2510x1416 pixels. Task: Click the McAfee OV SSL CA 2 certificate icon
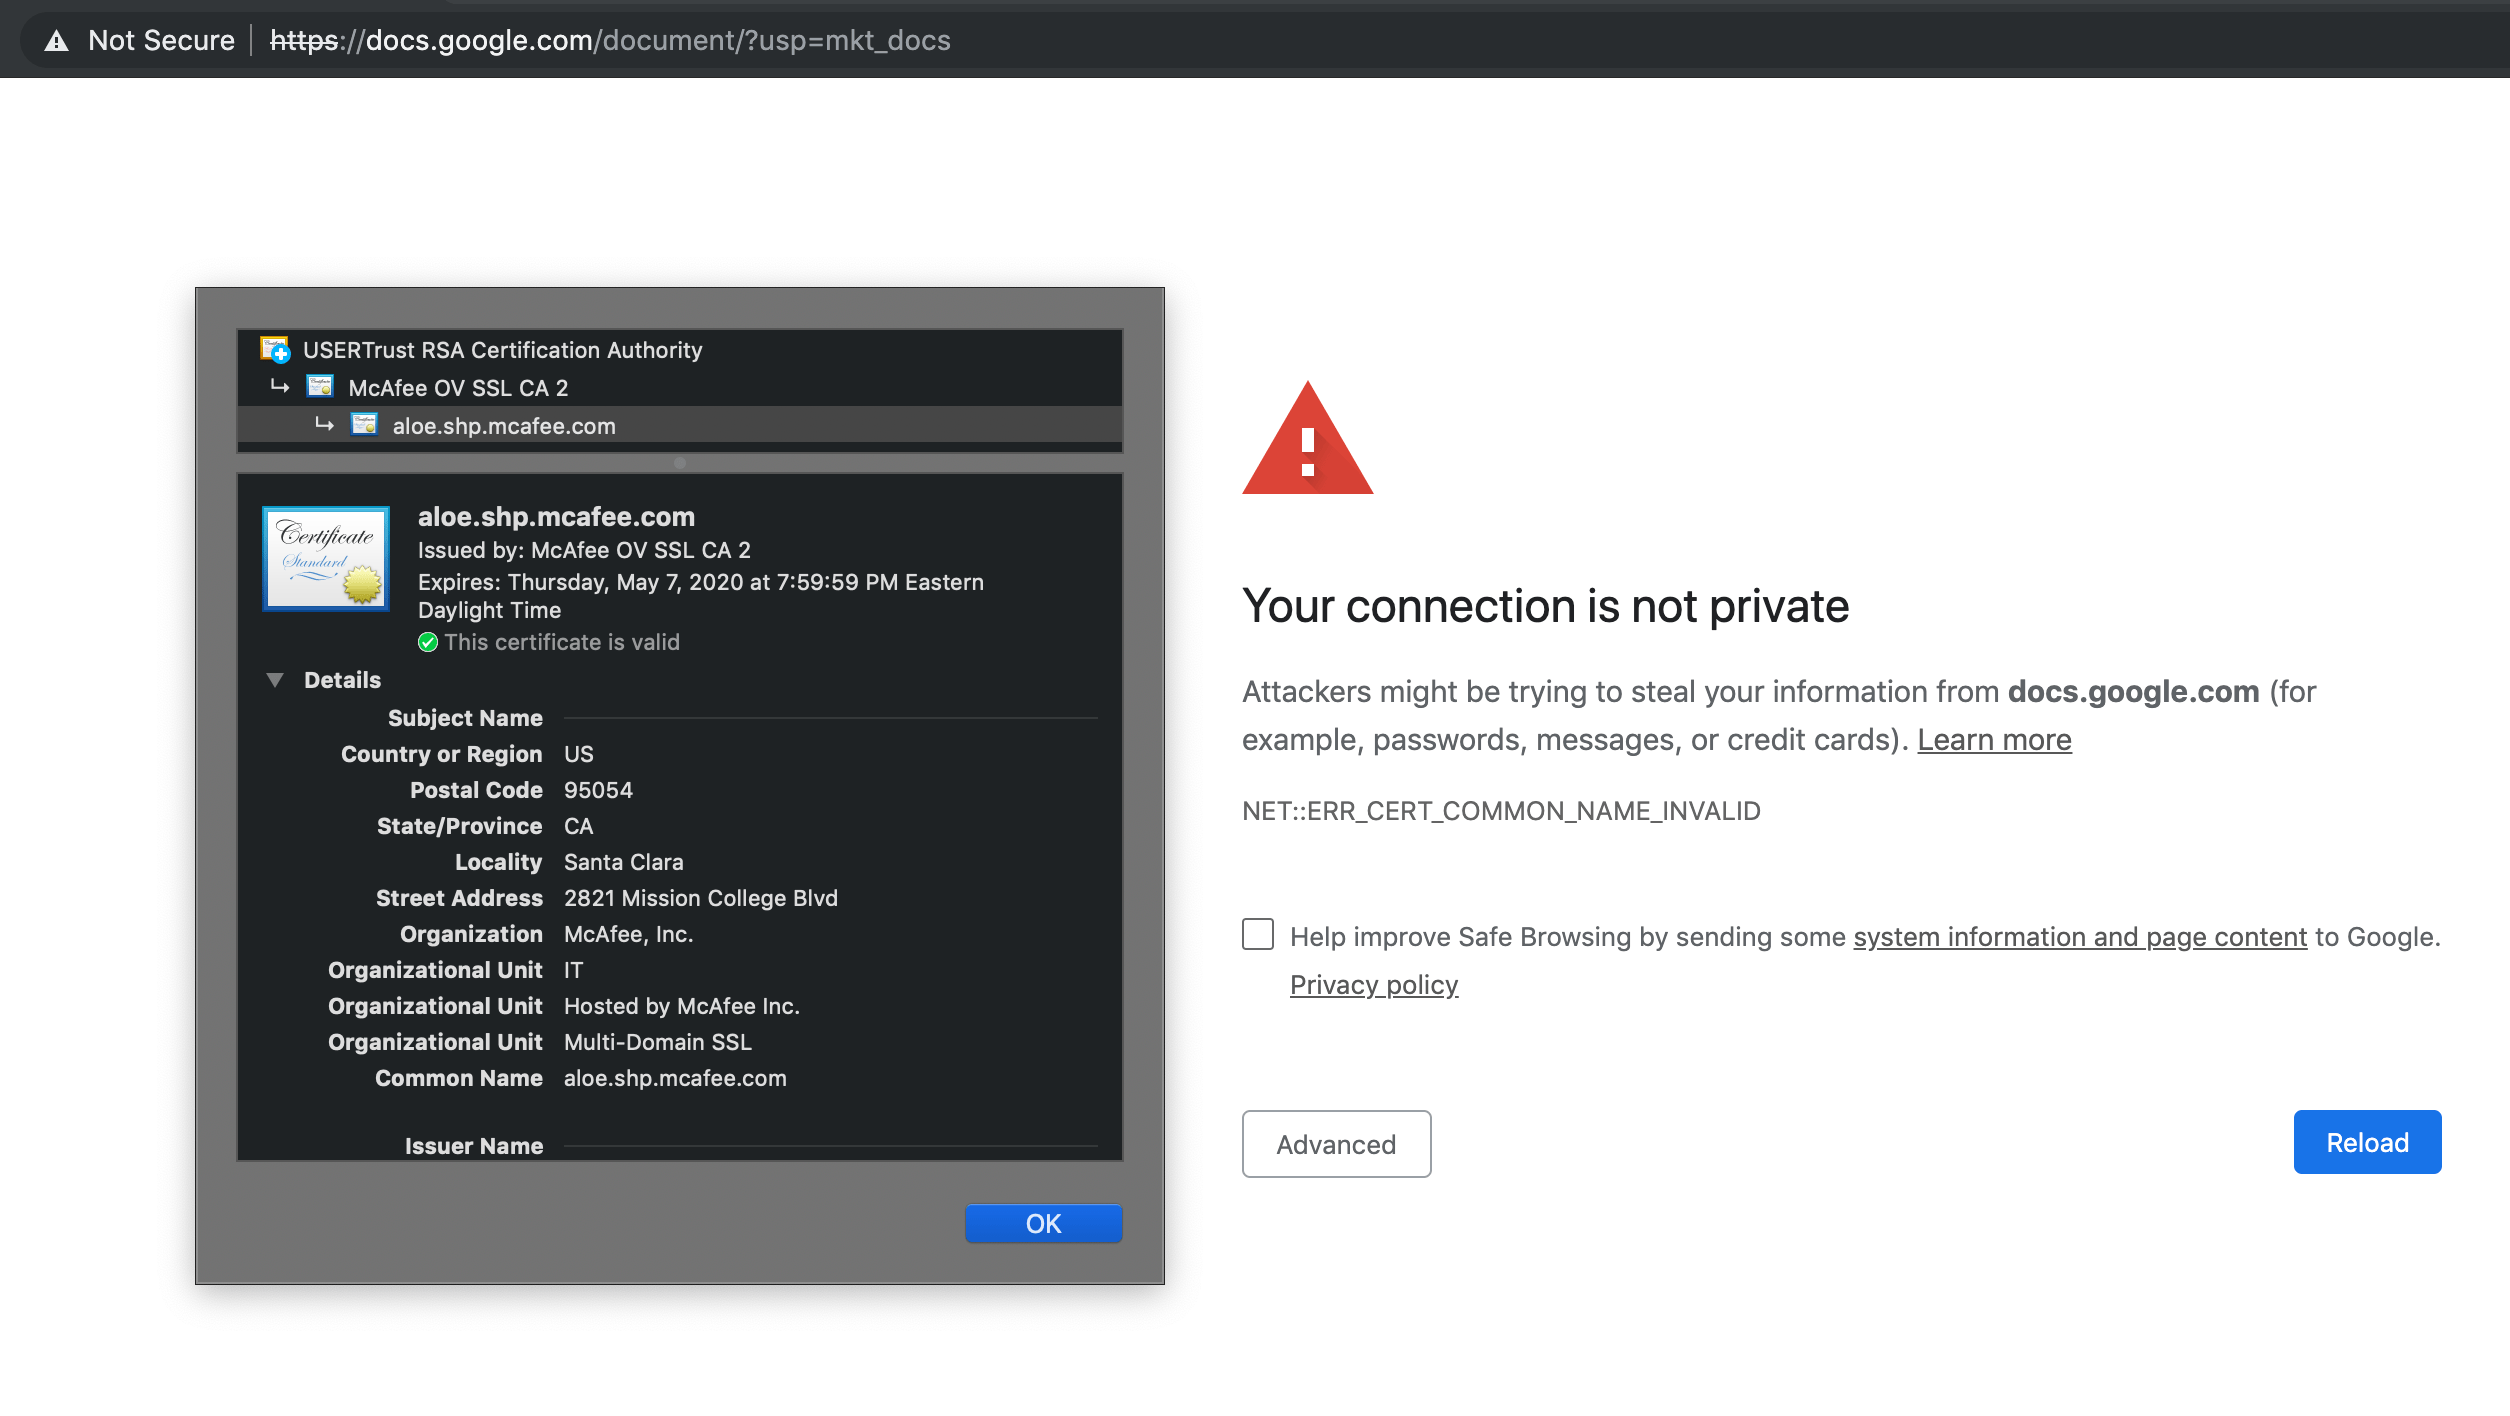pyautogui.click(x=320, y=387)
